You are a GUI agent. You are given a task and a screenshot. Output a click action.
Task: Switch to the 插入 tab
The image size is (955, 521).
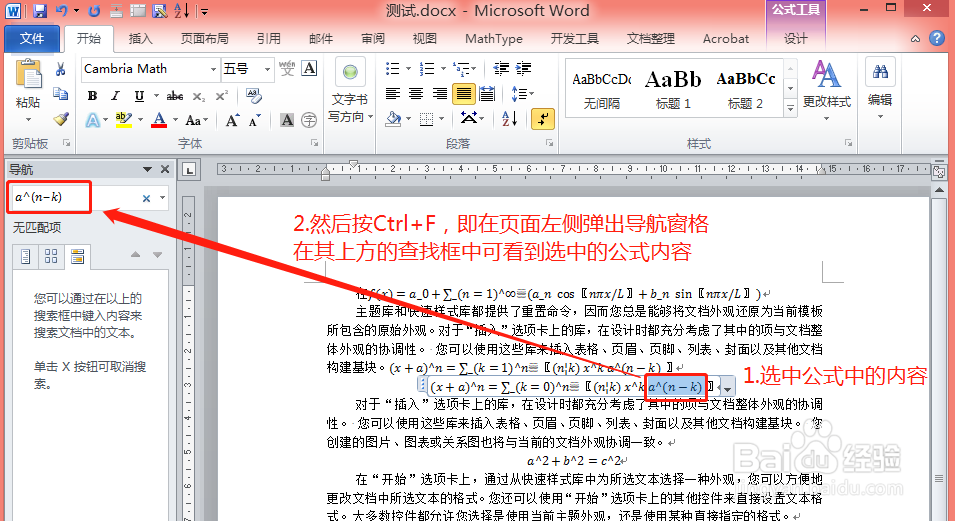click(x=141, y=38)
